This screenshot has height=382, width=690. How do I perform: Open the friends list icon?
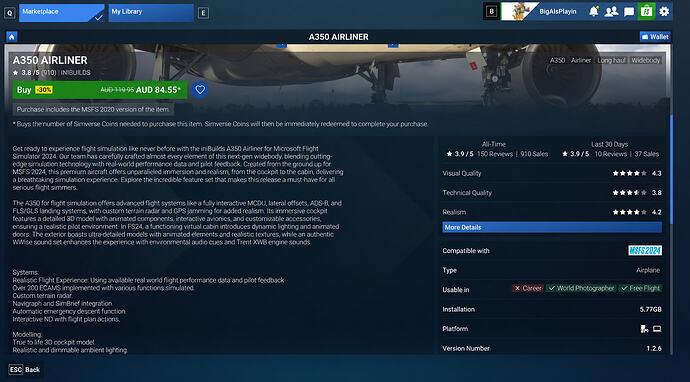[x=611, y=11]
